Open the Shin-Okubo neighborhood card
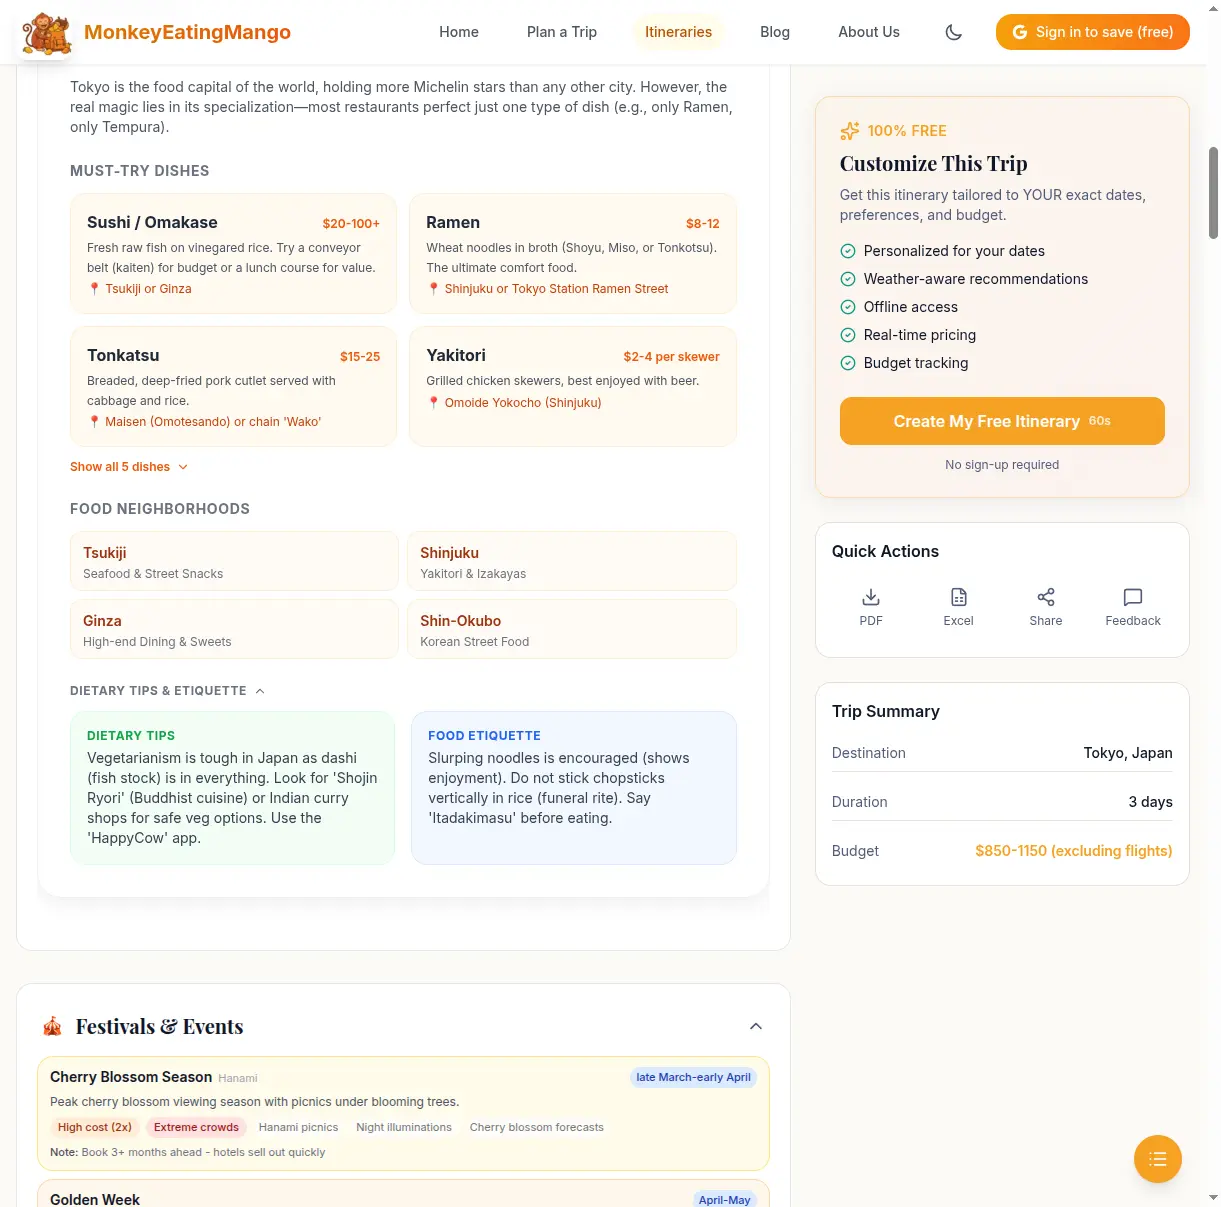Screen dimensions: 1221x1207 (x=572, y=630)
